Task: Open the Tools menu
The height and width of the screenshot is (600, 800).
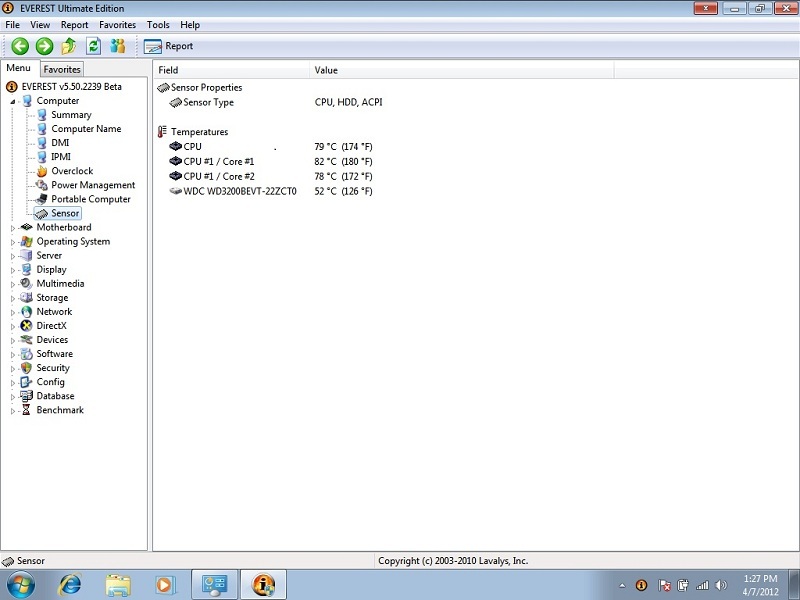Action: click(x=158, y=24)
